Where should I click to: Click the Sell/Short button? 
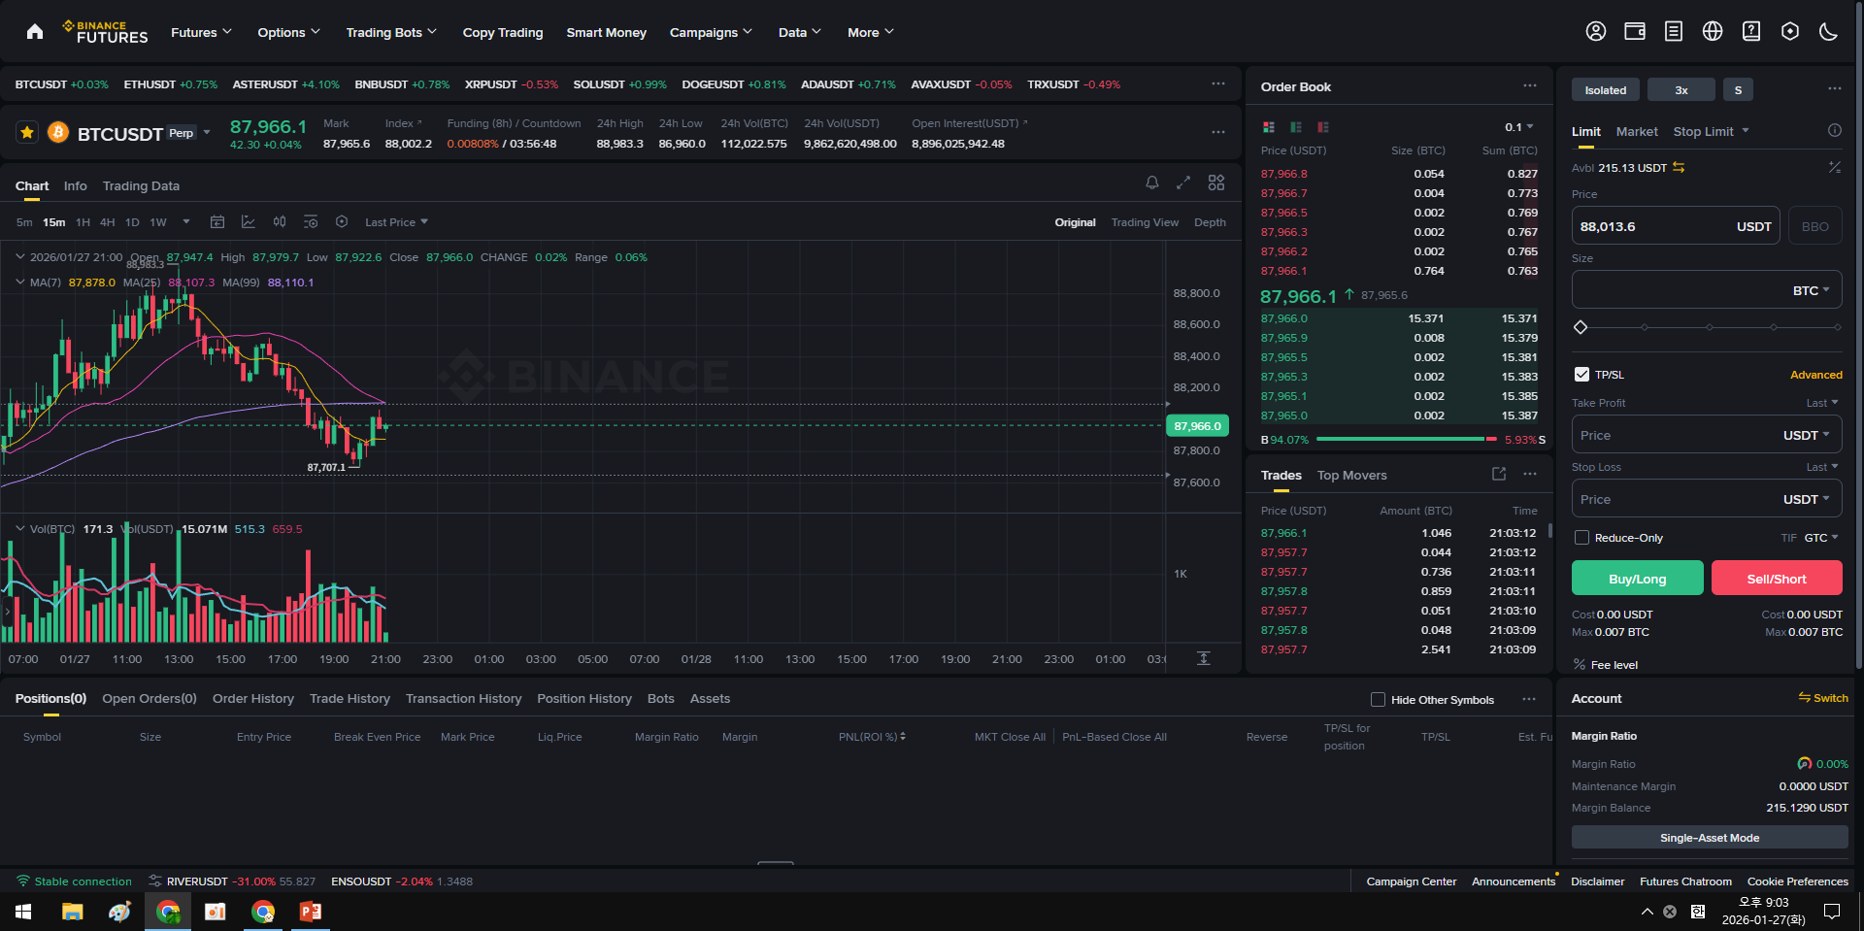(1776, 578)
